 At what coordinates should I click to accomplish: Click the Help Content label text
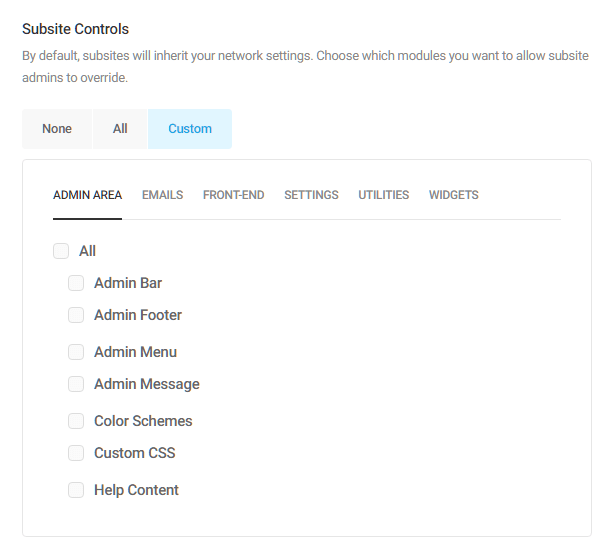[136, 490]
